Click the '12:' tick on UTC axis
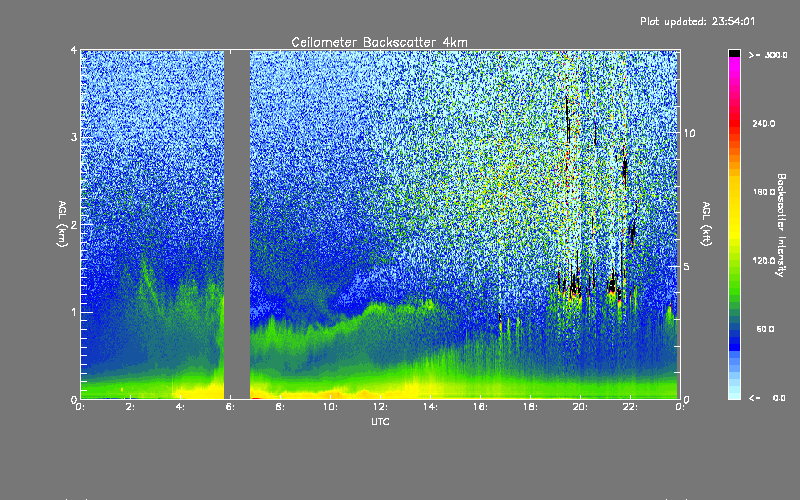This screenshot has width=800, height=500. click(380, 407)
